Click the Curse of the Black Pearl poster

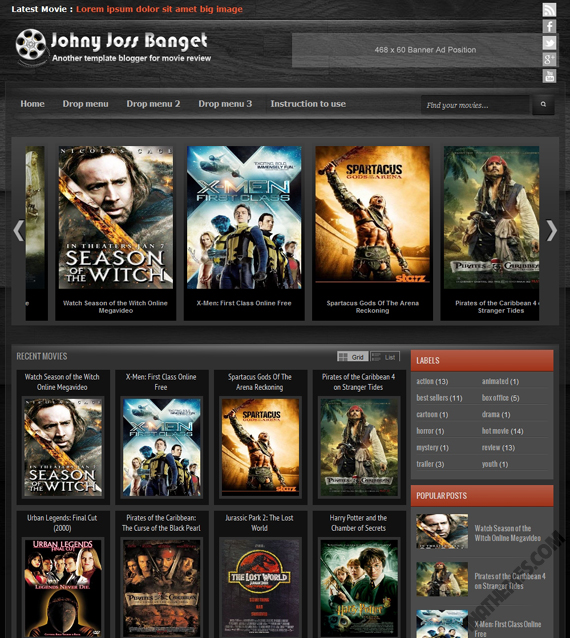point(162,588)
